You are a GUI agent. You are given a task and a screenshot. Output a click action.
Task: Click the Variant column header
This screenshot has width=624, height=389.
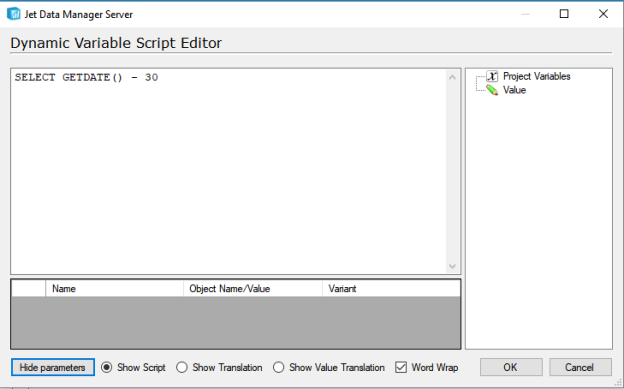coord(391,289)
